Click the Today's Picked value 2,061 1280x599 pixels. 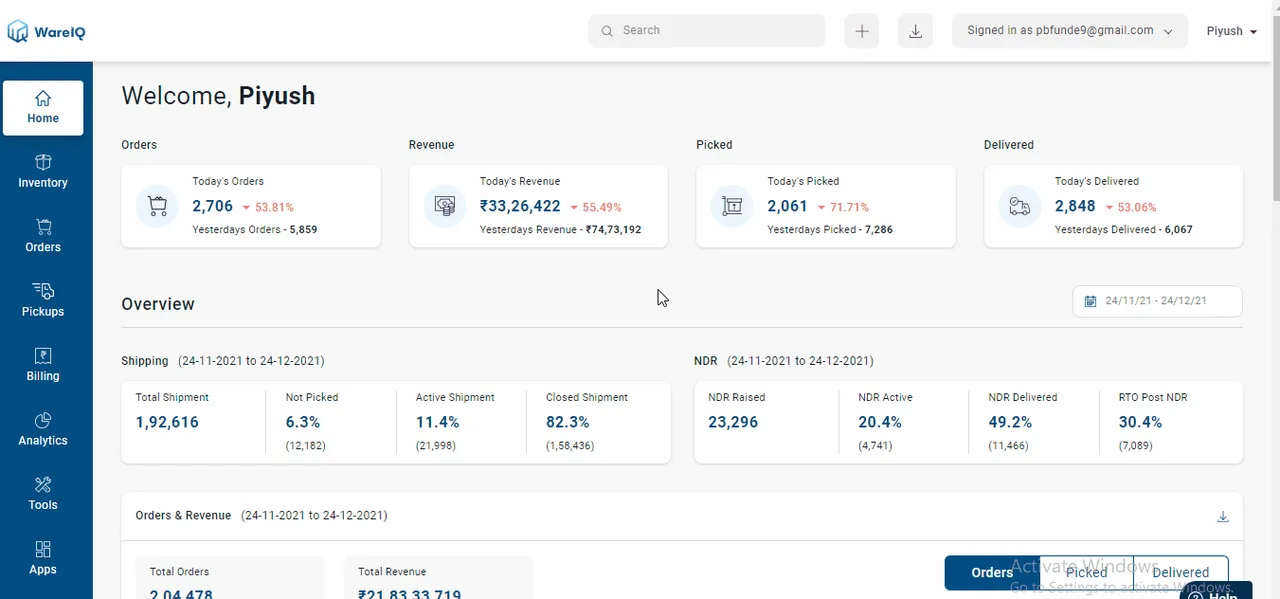[x=787, y=206]
